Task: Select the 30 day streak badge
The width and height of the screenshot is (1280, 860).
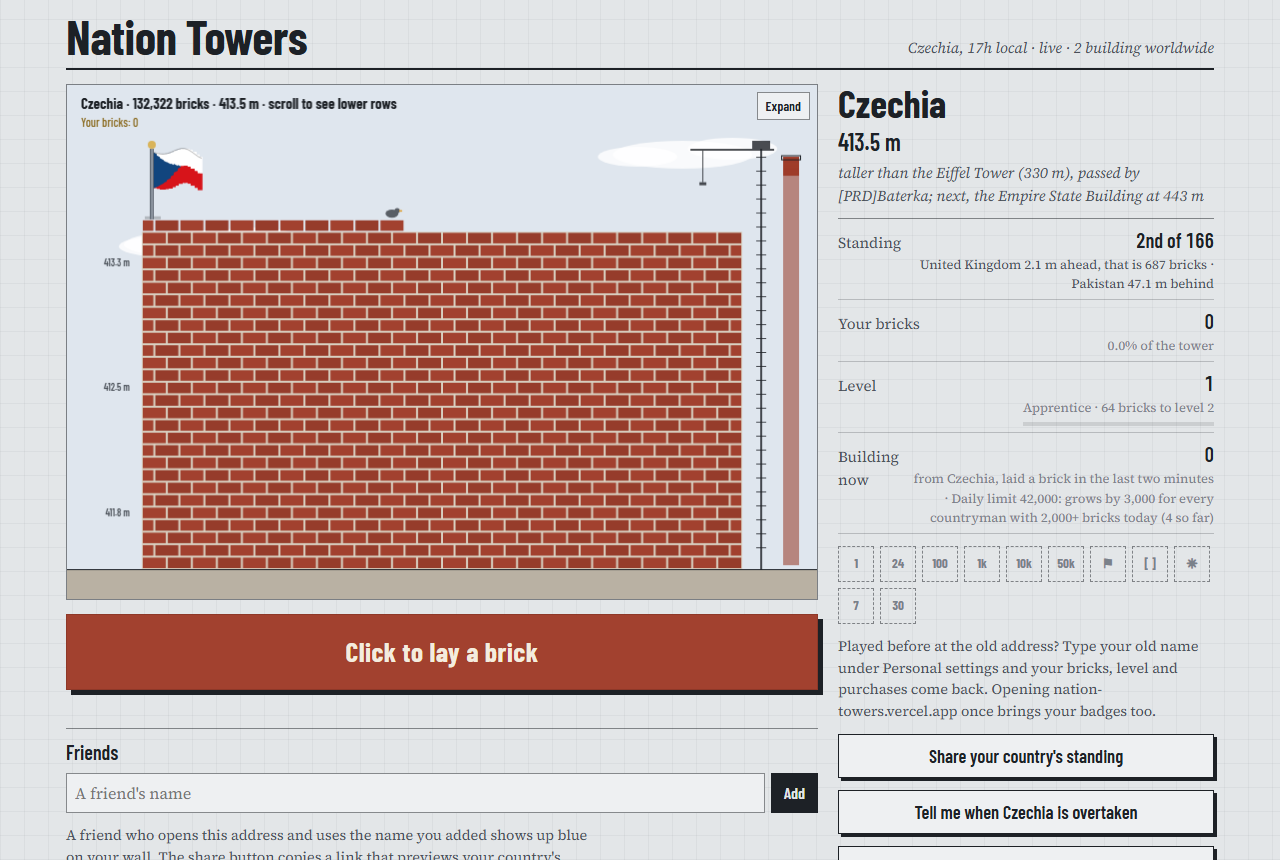Action: [898, 606]
